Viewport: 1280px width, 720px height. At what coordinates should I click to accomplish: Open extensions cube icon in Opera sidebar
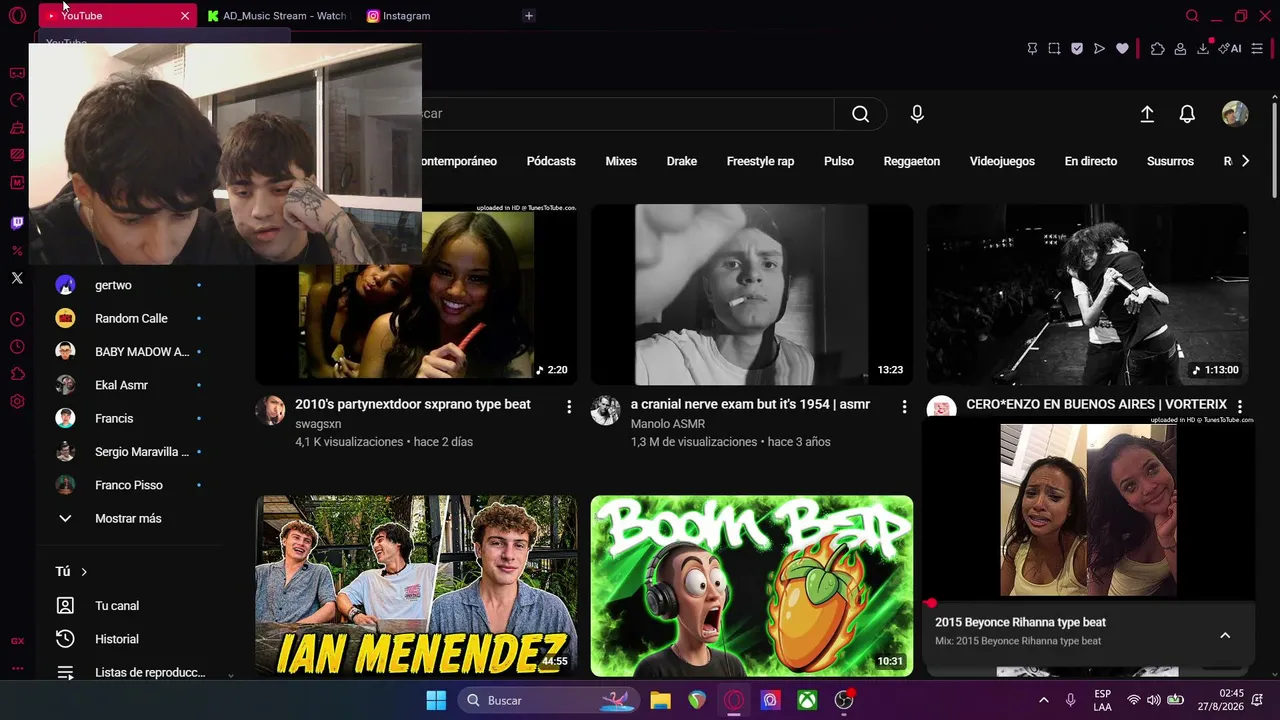pos(17,374)
